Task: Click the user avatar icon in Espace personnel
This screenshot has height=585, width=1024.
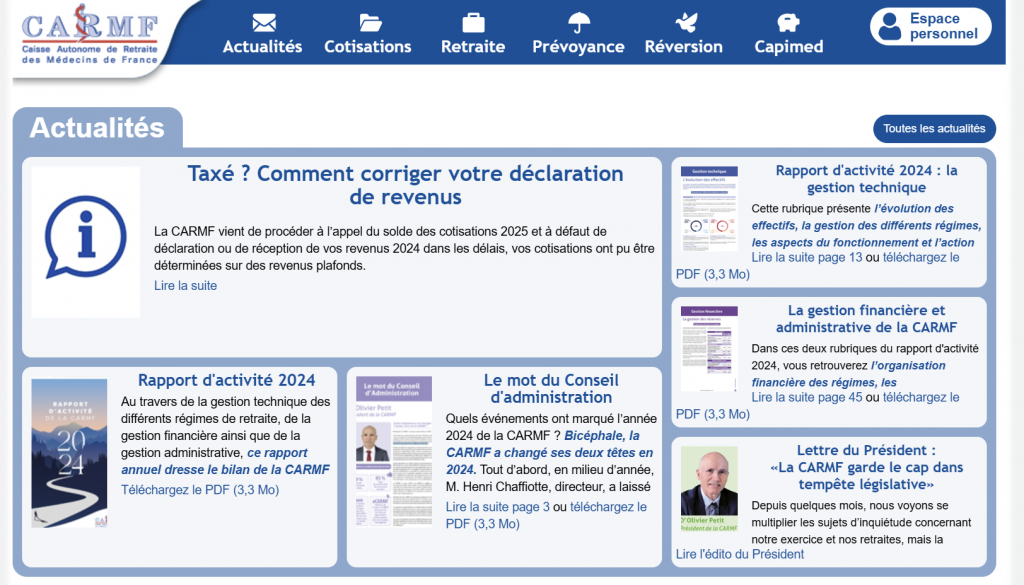Action: 889,27
